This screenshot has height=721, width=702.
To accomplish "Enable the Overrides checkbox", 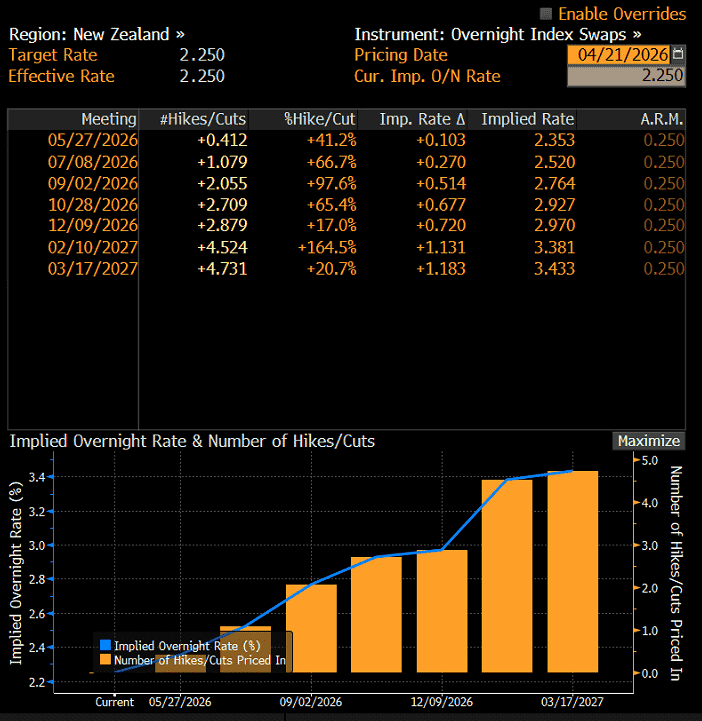I will pyautogui.click(x=546, y=14).
